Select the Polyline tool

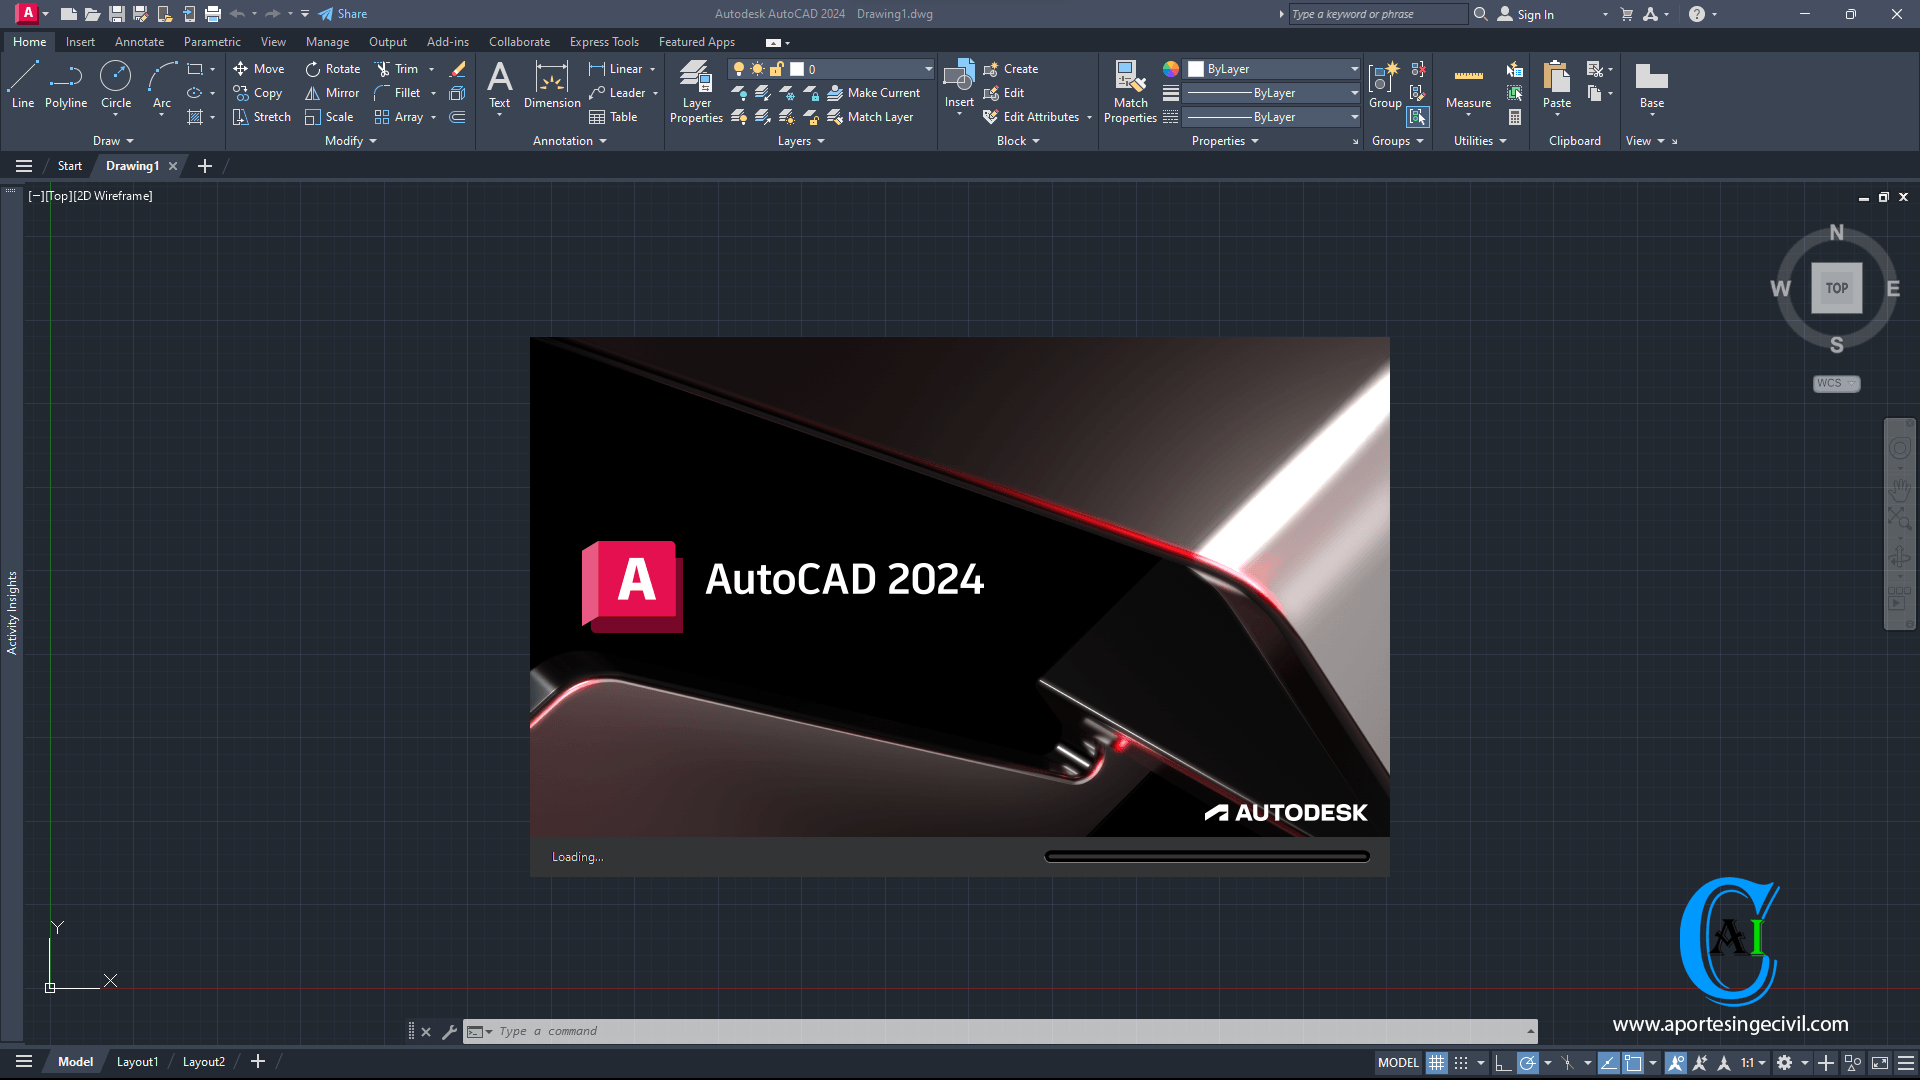pyautogui.click(x=66, y=85)
